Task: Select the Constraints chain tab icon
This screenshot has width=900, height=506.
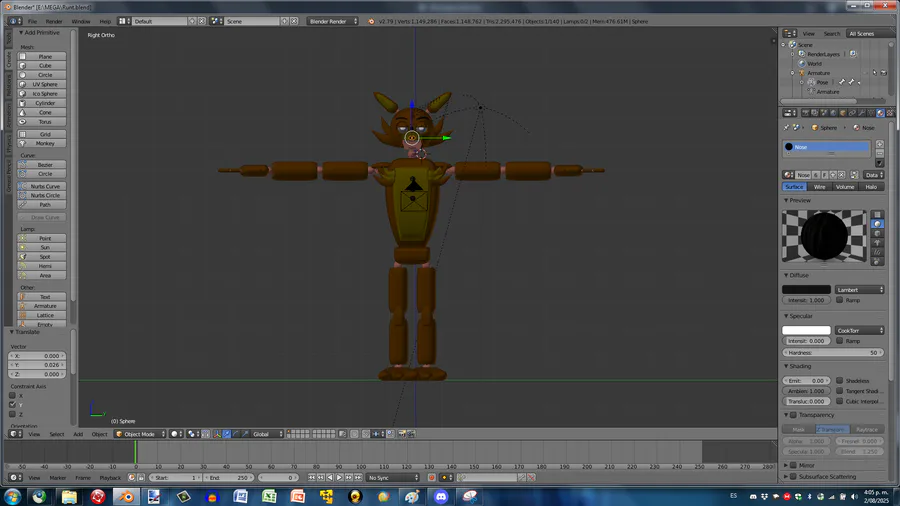Action: point(852,113)
